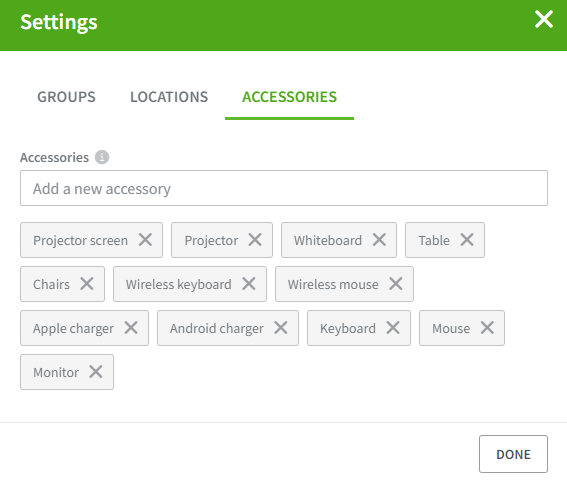Remove Wireless mouse from accessories

pyautogui.click(x=396, y=284)
